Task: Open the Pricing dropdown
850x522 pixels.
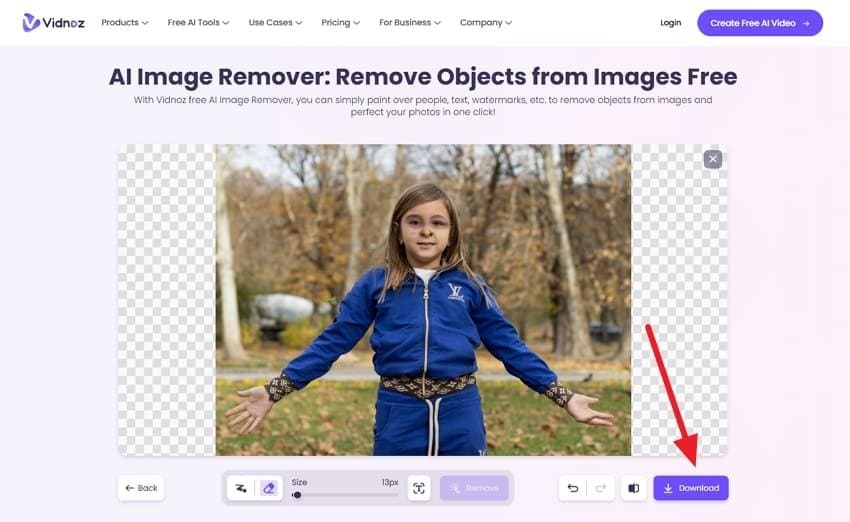Action: pyautogui.click(x=340, y=23)
